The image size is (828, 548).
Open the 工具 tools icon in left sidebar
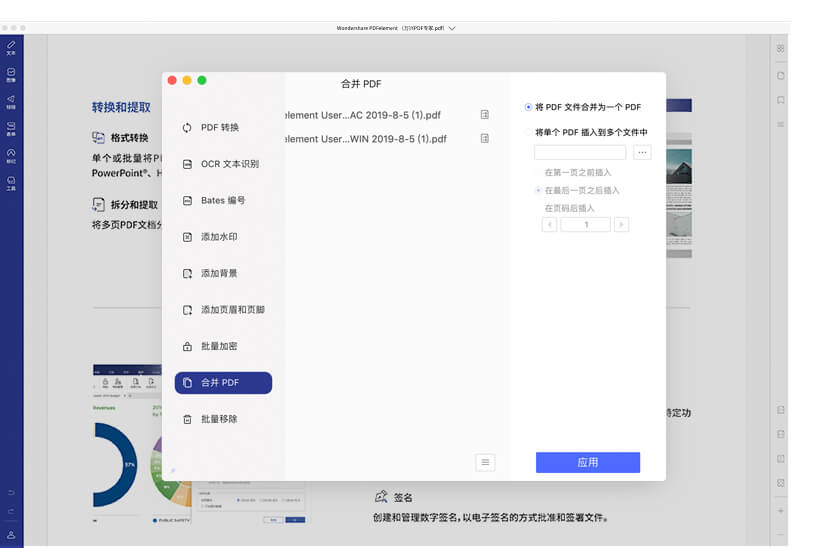click(11, 183)
